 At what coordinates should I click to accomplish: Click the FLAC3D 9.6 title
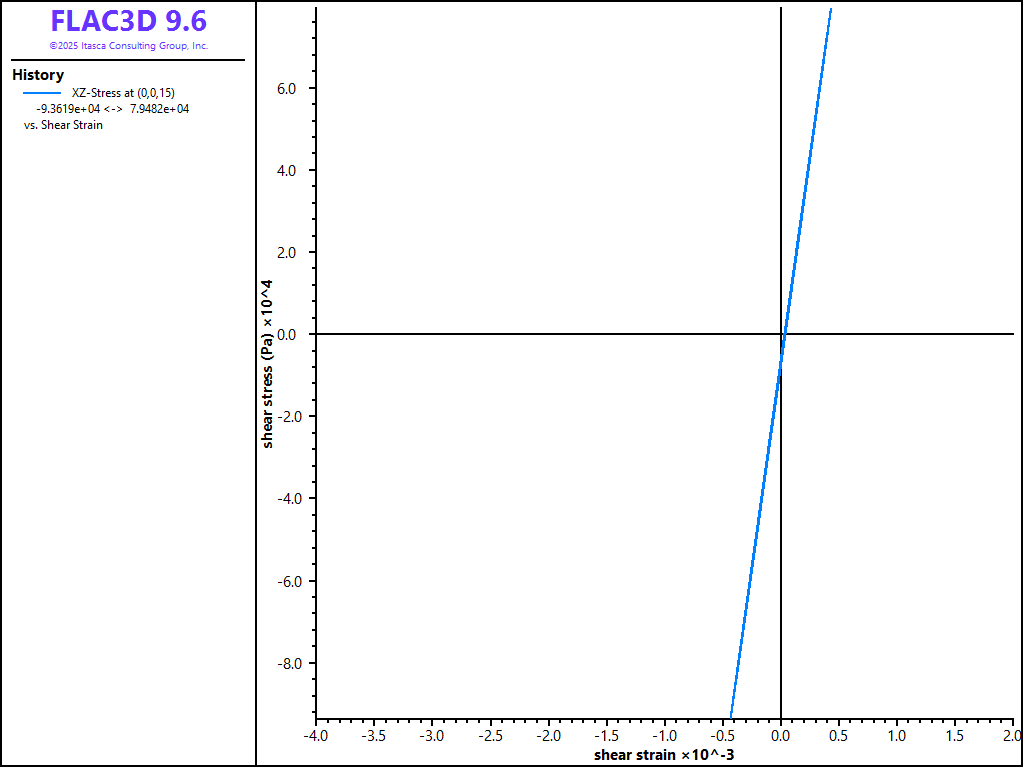click(128, 22)
